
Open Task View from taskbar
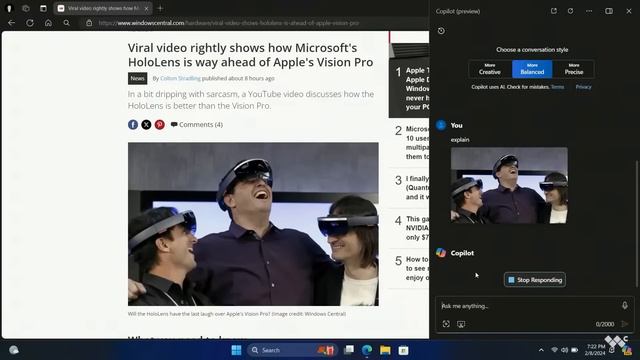(x=349, y=350)
